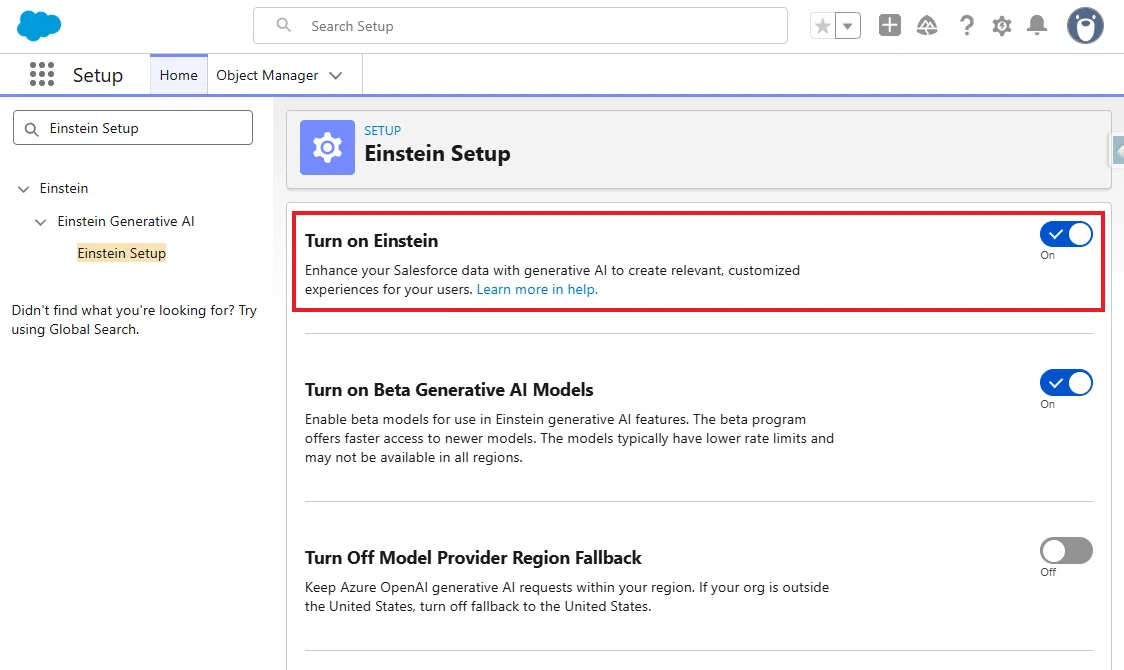Image resolution: width=1124 pixels, height=670 pixels.
Task: Enable Turn Off Model Provider Region Fallback
Action: click(1066, 551)
